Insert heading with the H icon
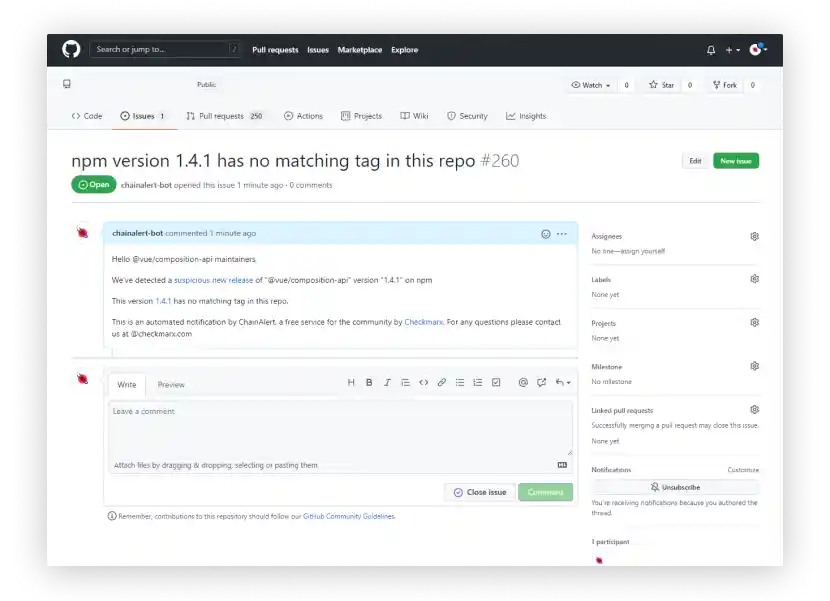 point(351,382)
